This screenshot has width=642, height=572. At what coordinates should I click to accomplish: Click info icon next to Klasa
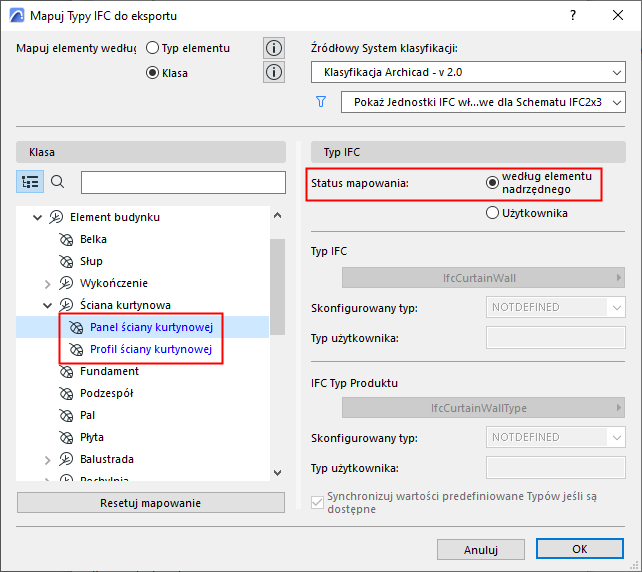click(x=274, y=72)
